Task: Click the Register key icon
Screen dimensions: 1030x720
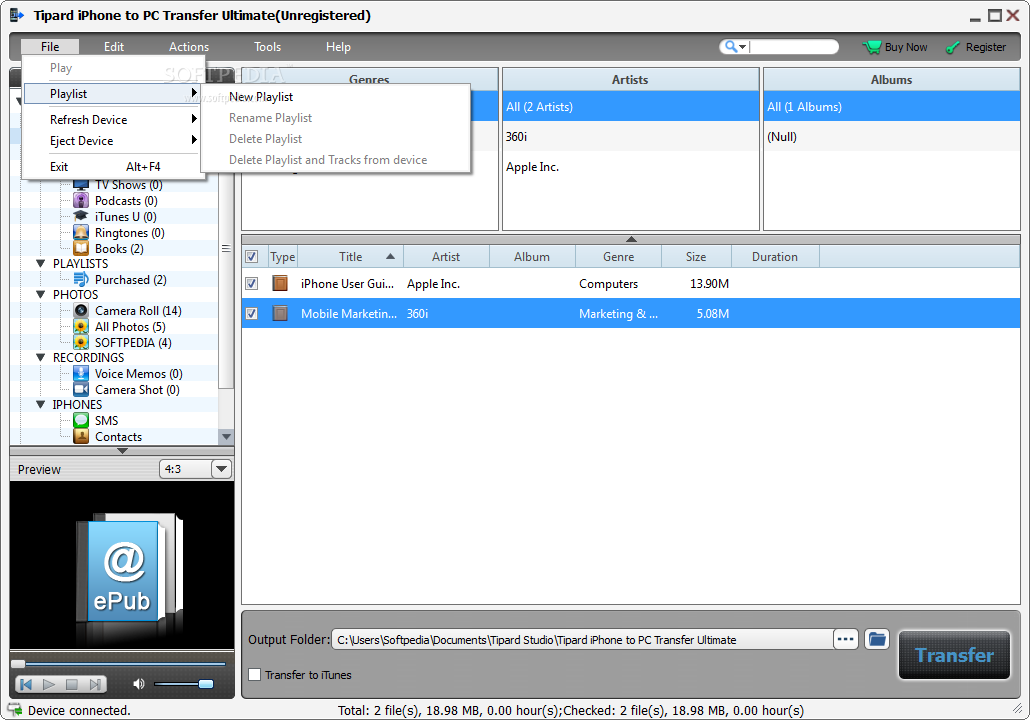Action: 952,47
